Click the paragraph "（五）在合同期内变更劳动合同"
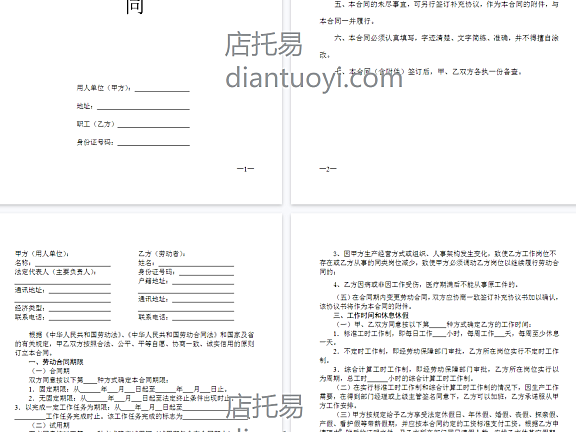Image resolution: width=576 pixels, height=432 pixels. point(439,302)
